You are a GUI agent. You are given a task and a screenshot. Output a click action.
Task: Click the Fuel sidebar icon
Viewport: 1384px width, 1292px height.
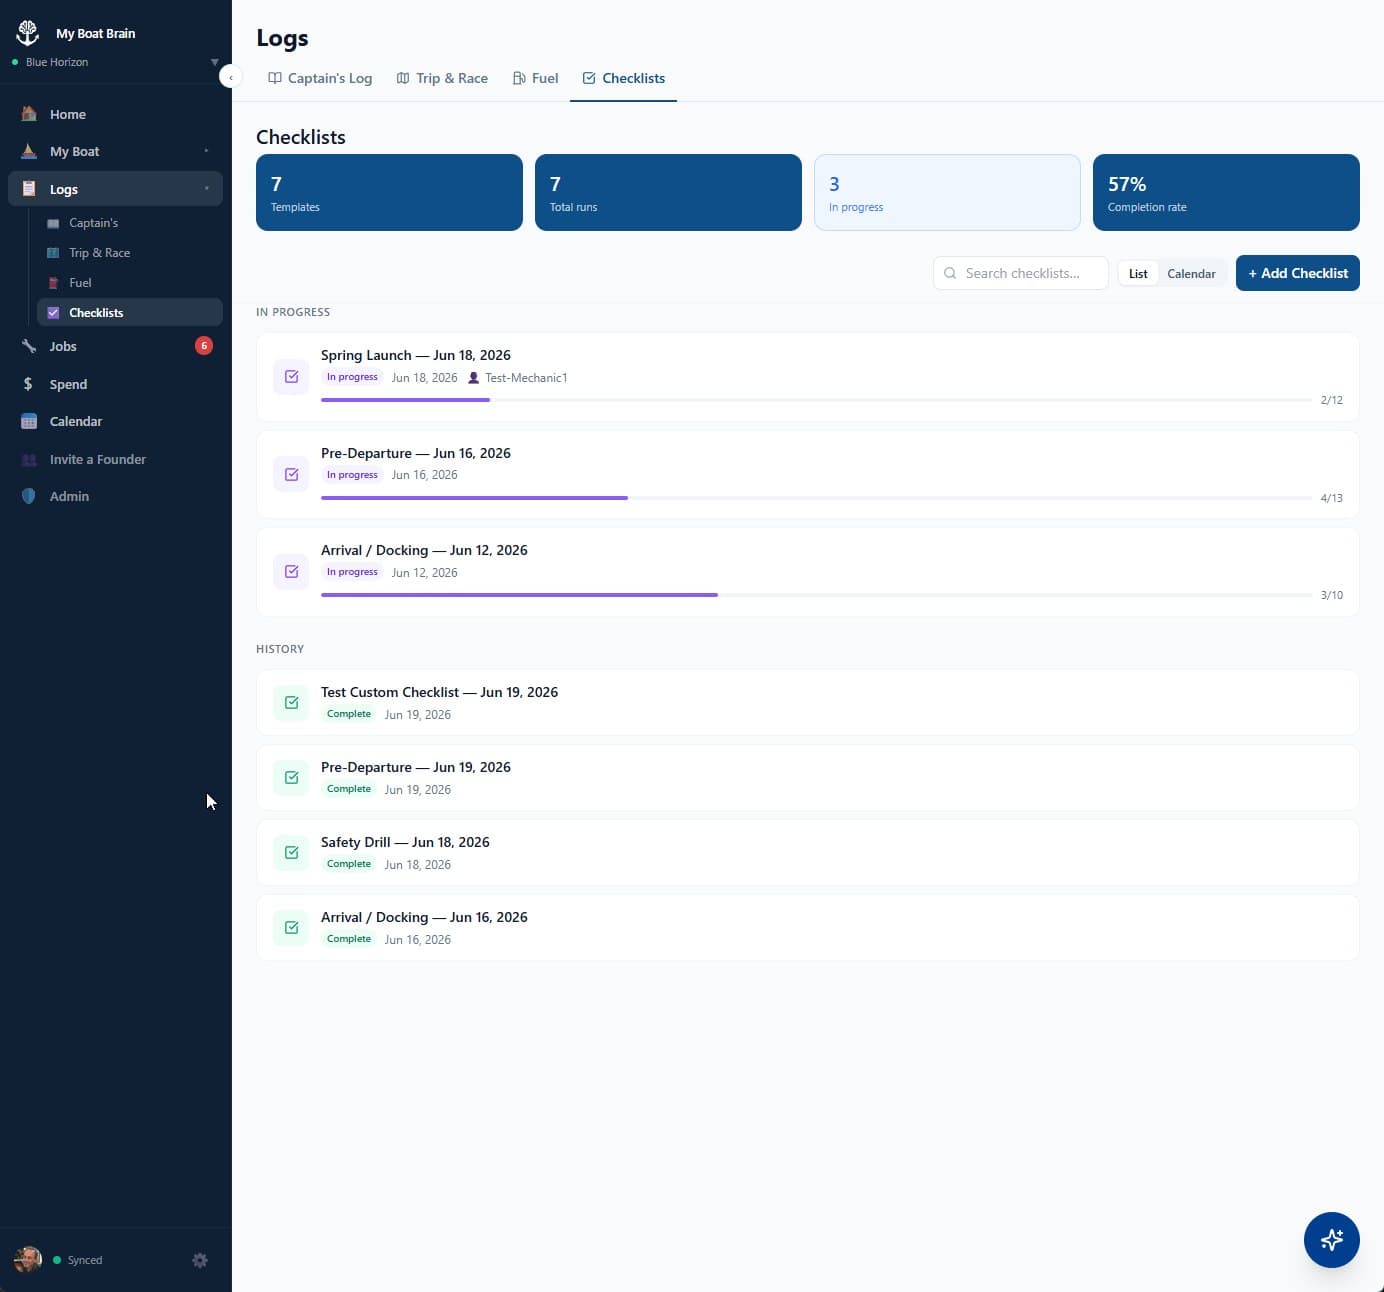pyautogui.click(x=53, y=283)
